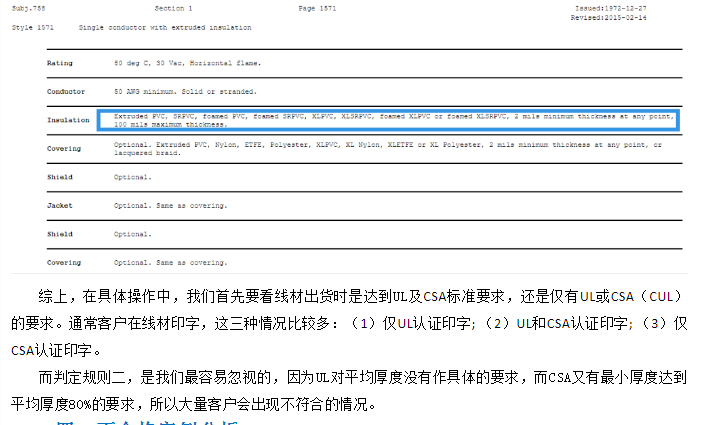The image size is (717, 425).
Task: Click the Jacket row label
Action: pyautogui.click(x=60, y=206)
